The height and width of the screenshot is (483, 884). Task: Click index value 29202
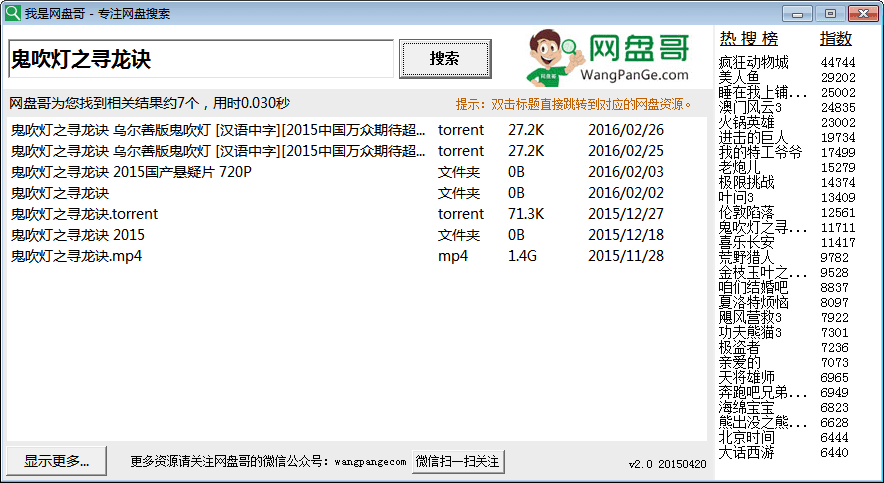tap(838, 77)
